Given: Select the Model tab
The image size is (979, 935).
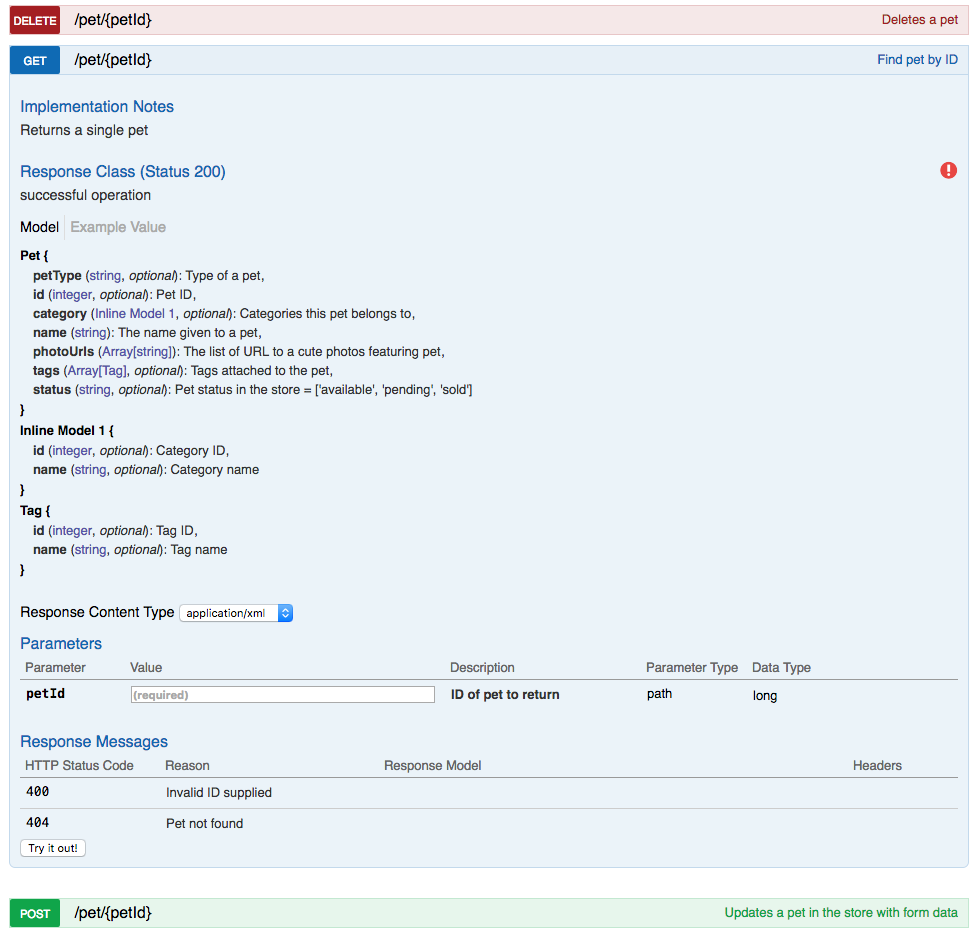Looking at the screenshot, I should tap(39, 227).
